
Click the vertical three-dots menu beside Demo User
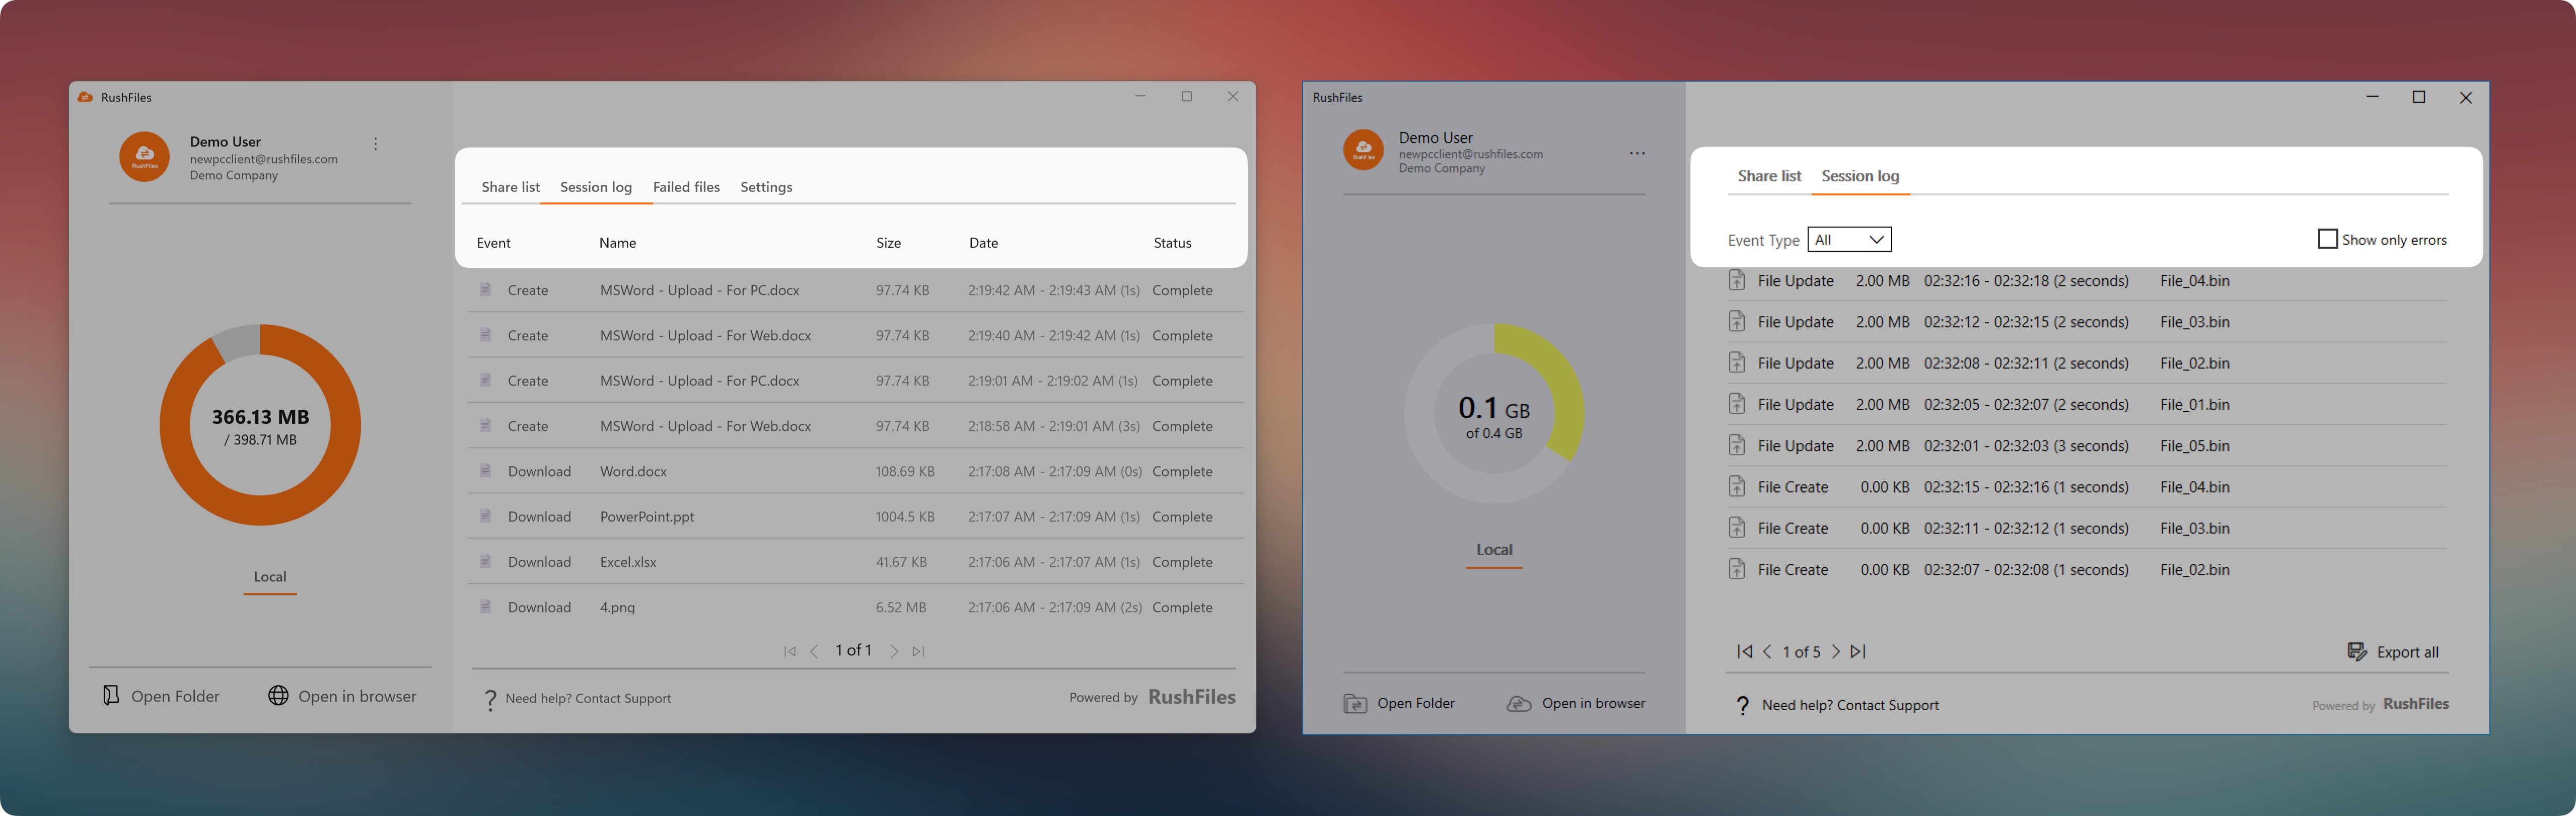(x=375, y=144)
